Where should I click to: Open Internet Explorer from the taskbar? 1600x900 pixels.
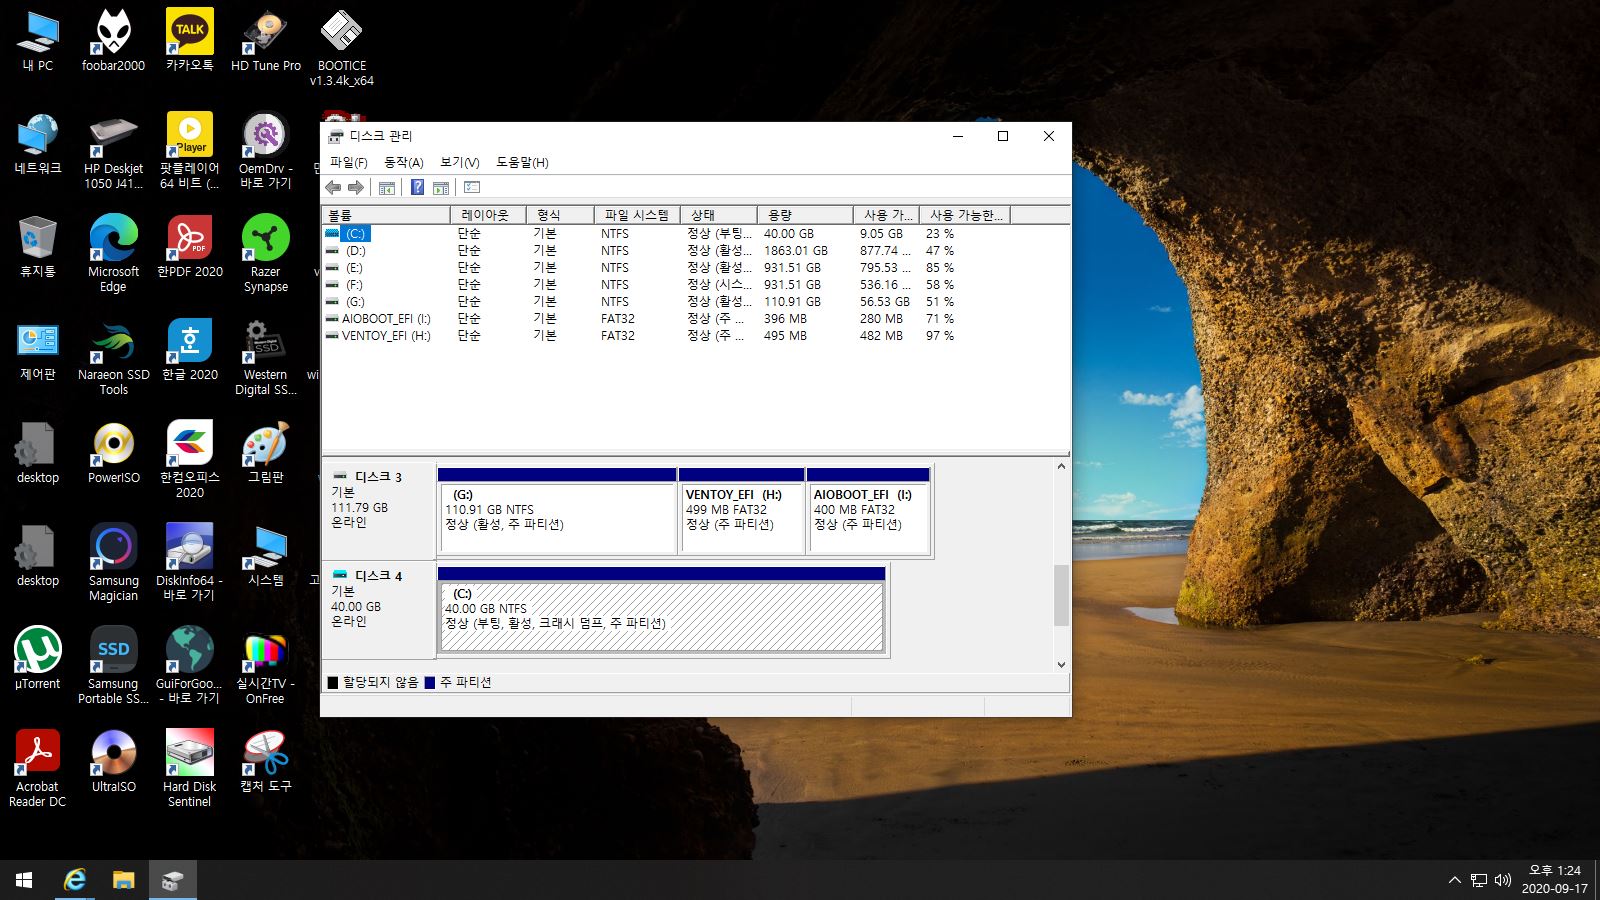point(75,880)
